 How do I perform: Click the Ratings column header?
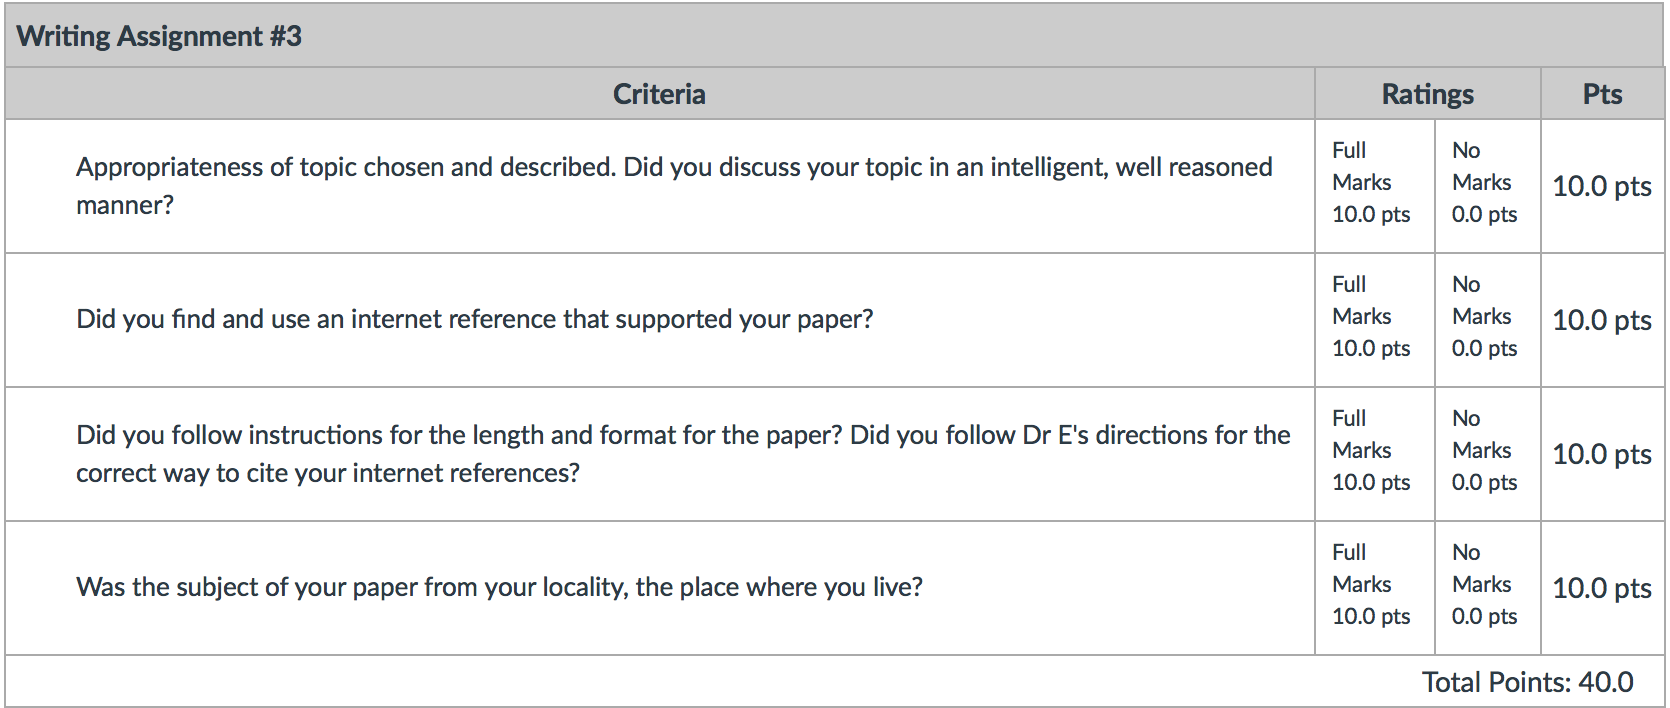point(1427,94)
